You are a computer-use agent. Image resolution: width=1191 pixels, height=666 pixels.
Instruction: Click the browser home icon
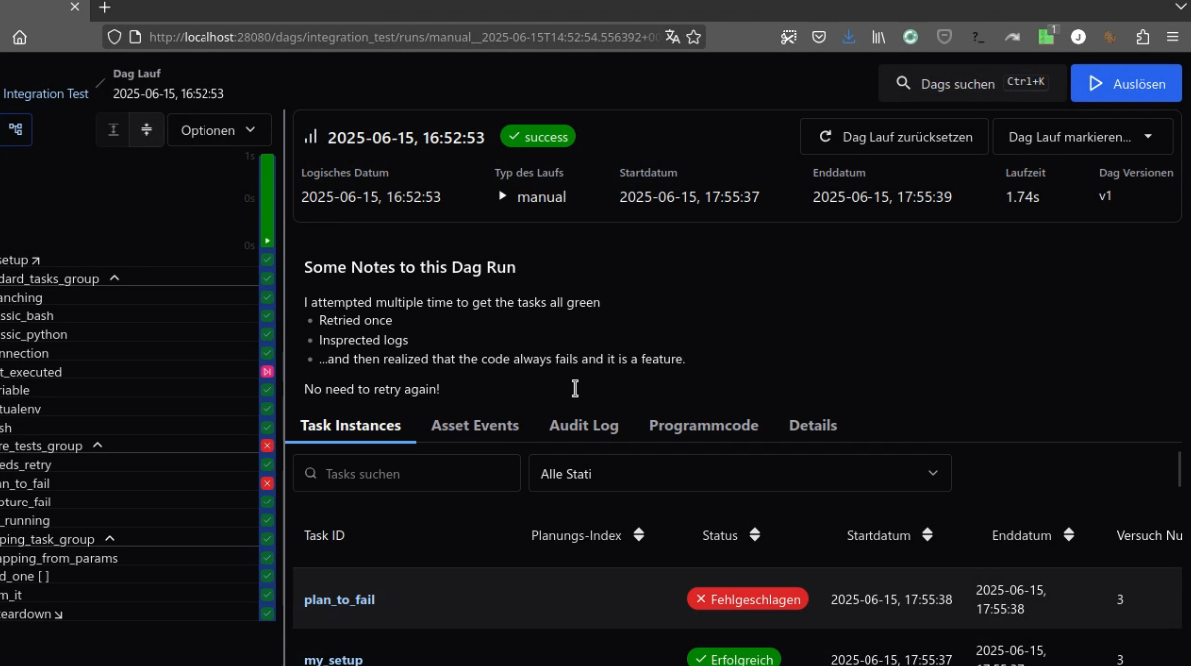20,37
